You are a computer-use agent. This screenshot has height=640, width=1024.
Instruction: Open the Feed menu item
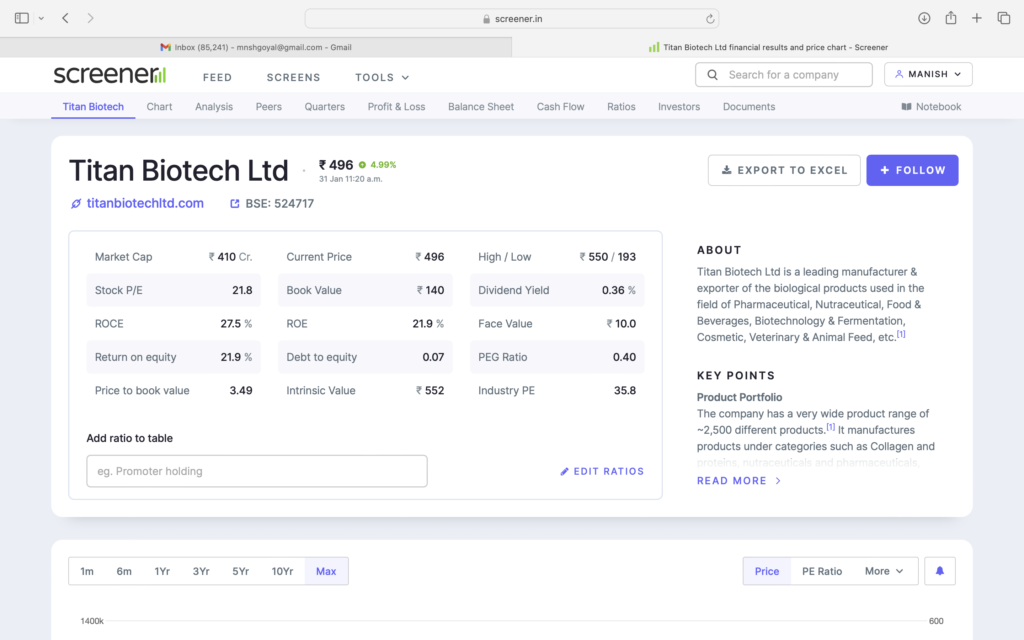point(217,77)
